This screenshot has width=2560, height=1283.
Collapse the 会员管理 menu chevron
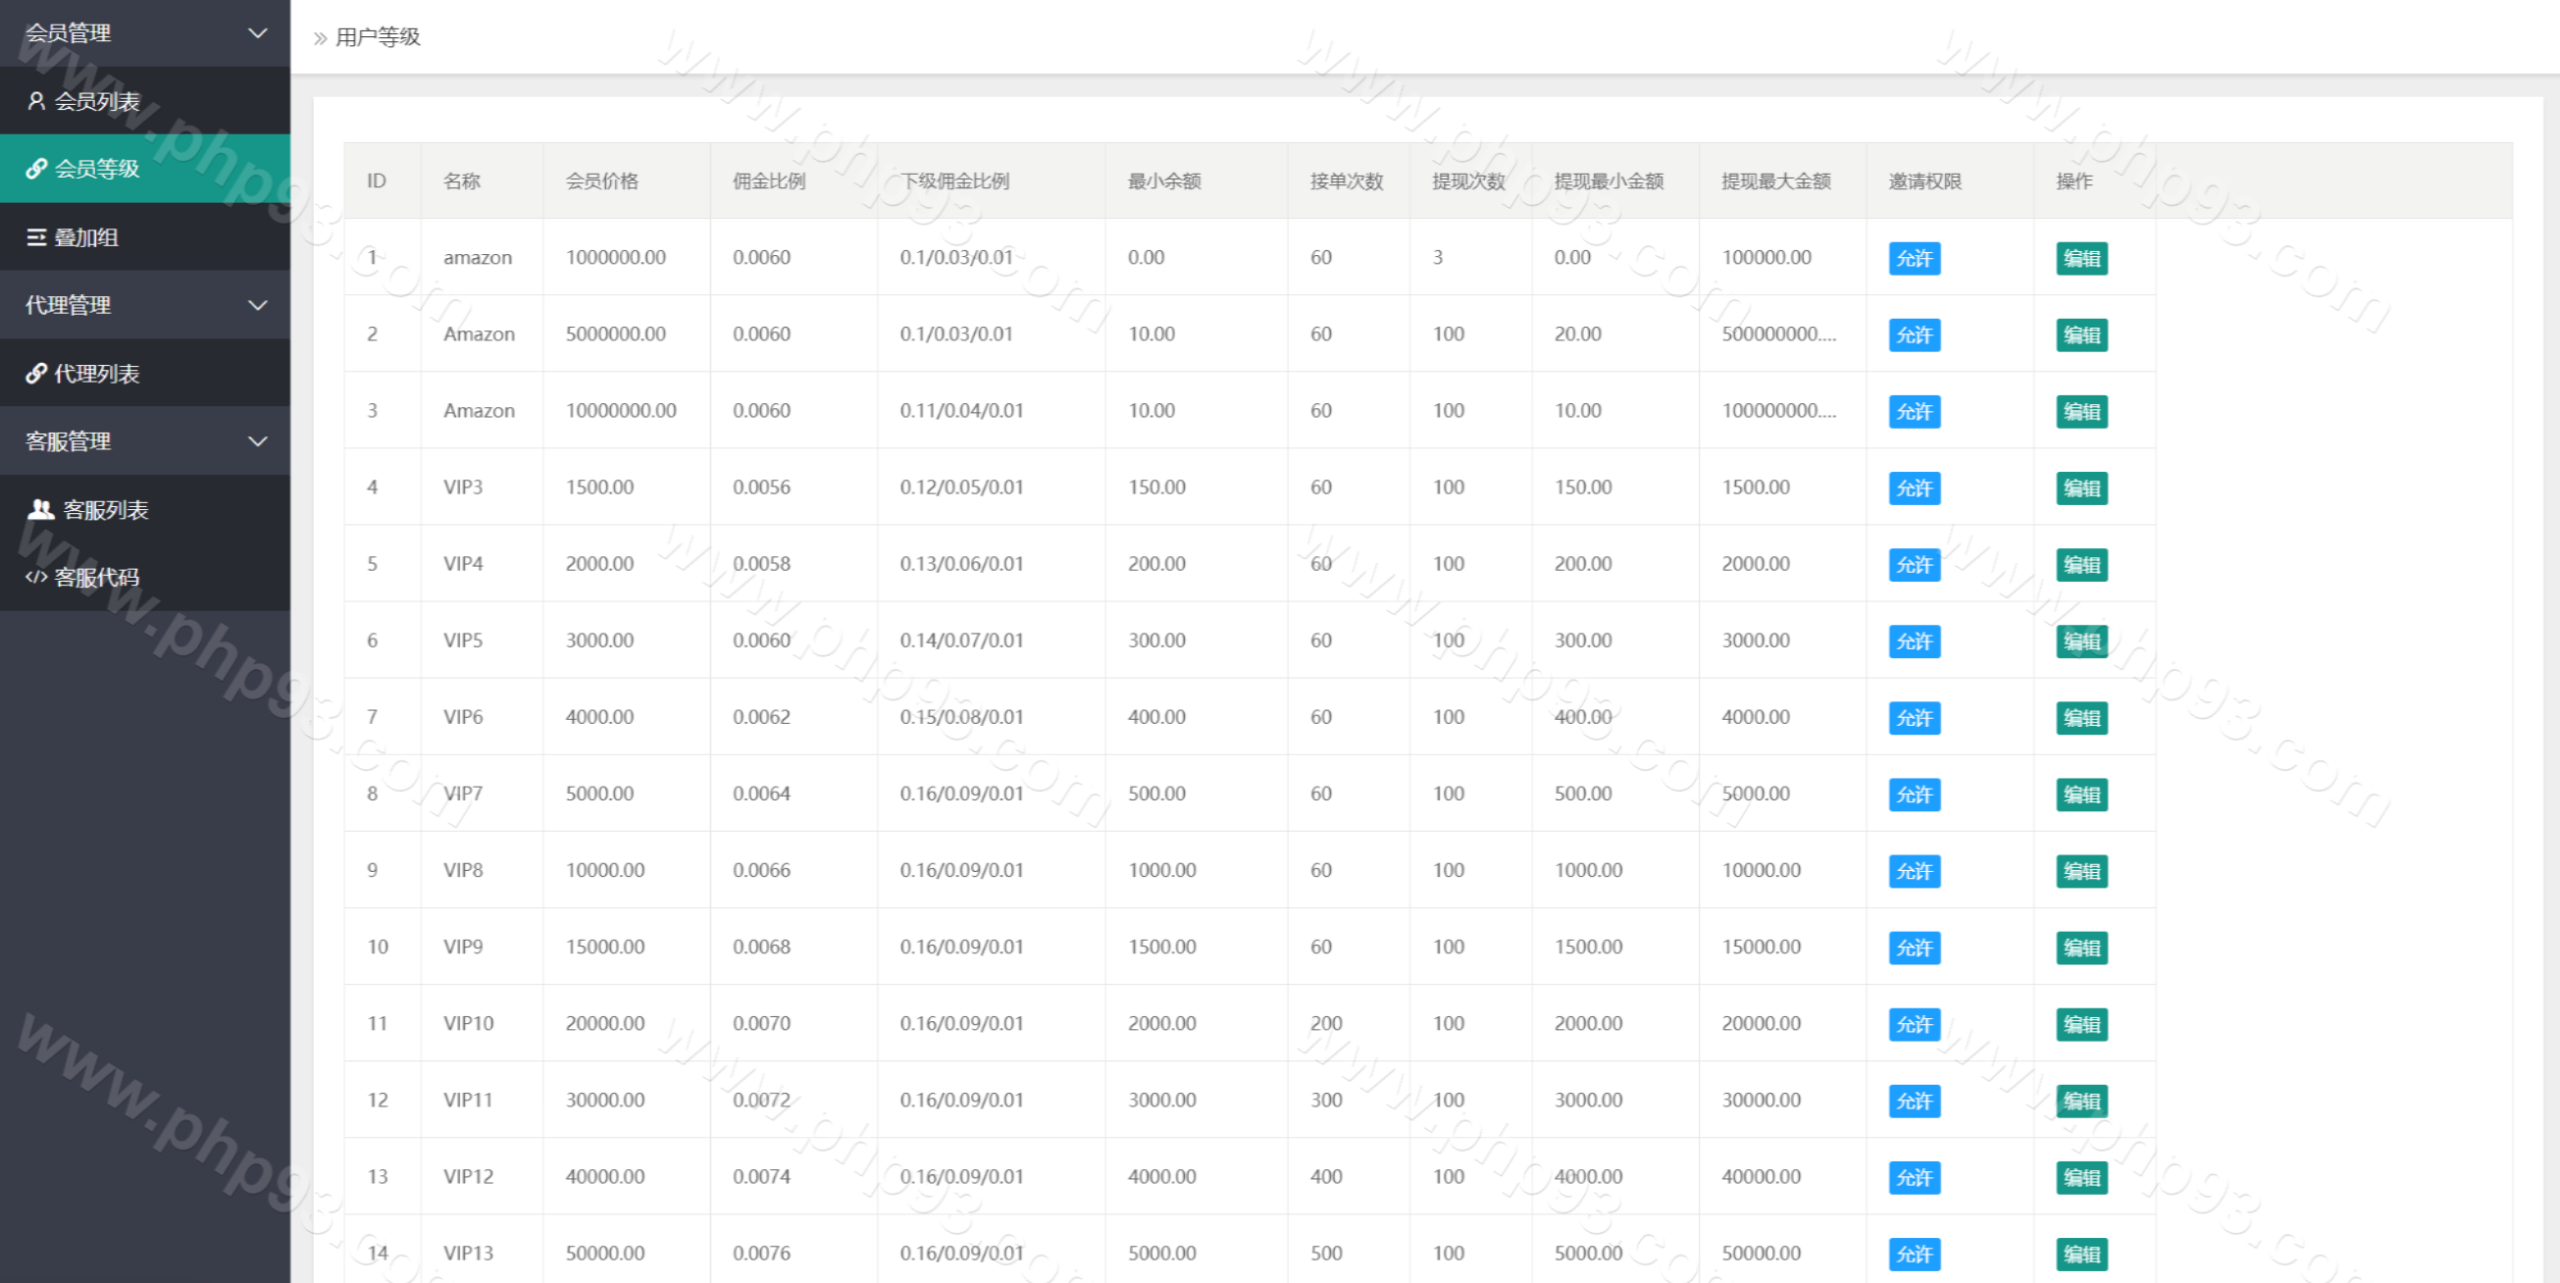tap(257, 33)
